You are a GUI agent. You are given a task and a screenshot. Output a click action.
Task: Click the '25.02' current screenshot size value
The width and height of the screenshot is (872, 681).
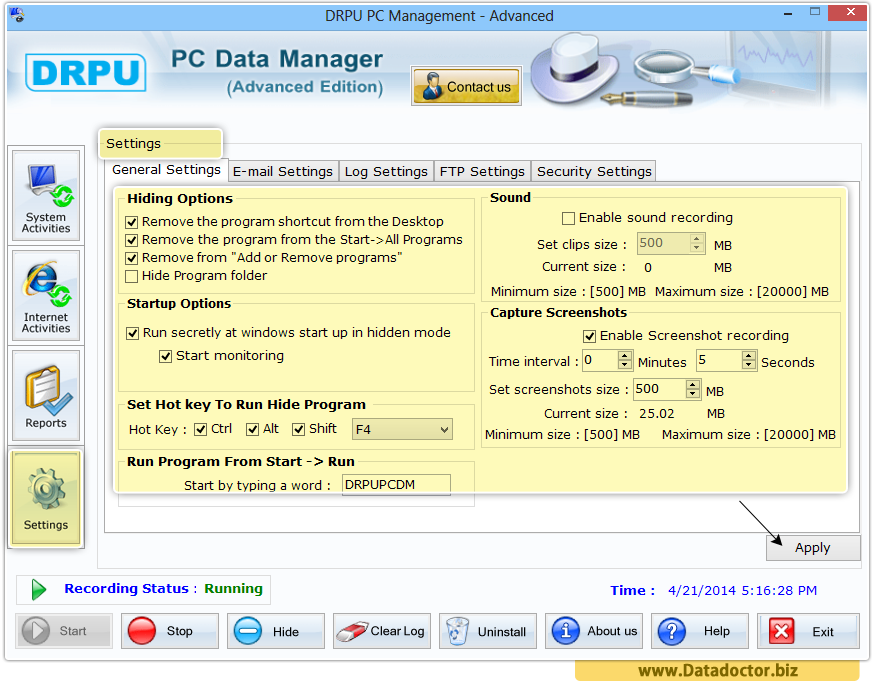tap(656, 414)
